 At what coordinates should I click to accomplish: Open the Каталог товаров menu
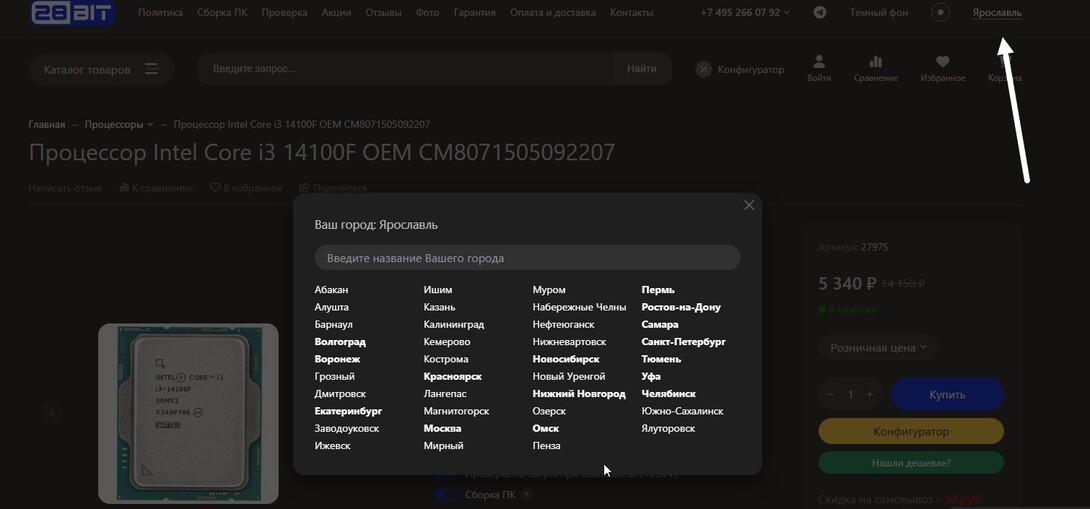[x=100, y=69]
